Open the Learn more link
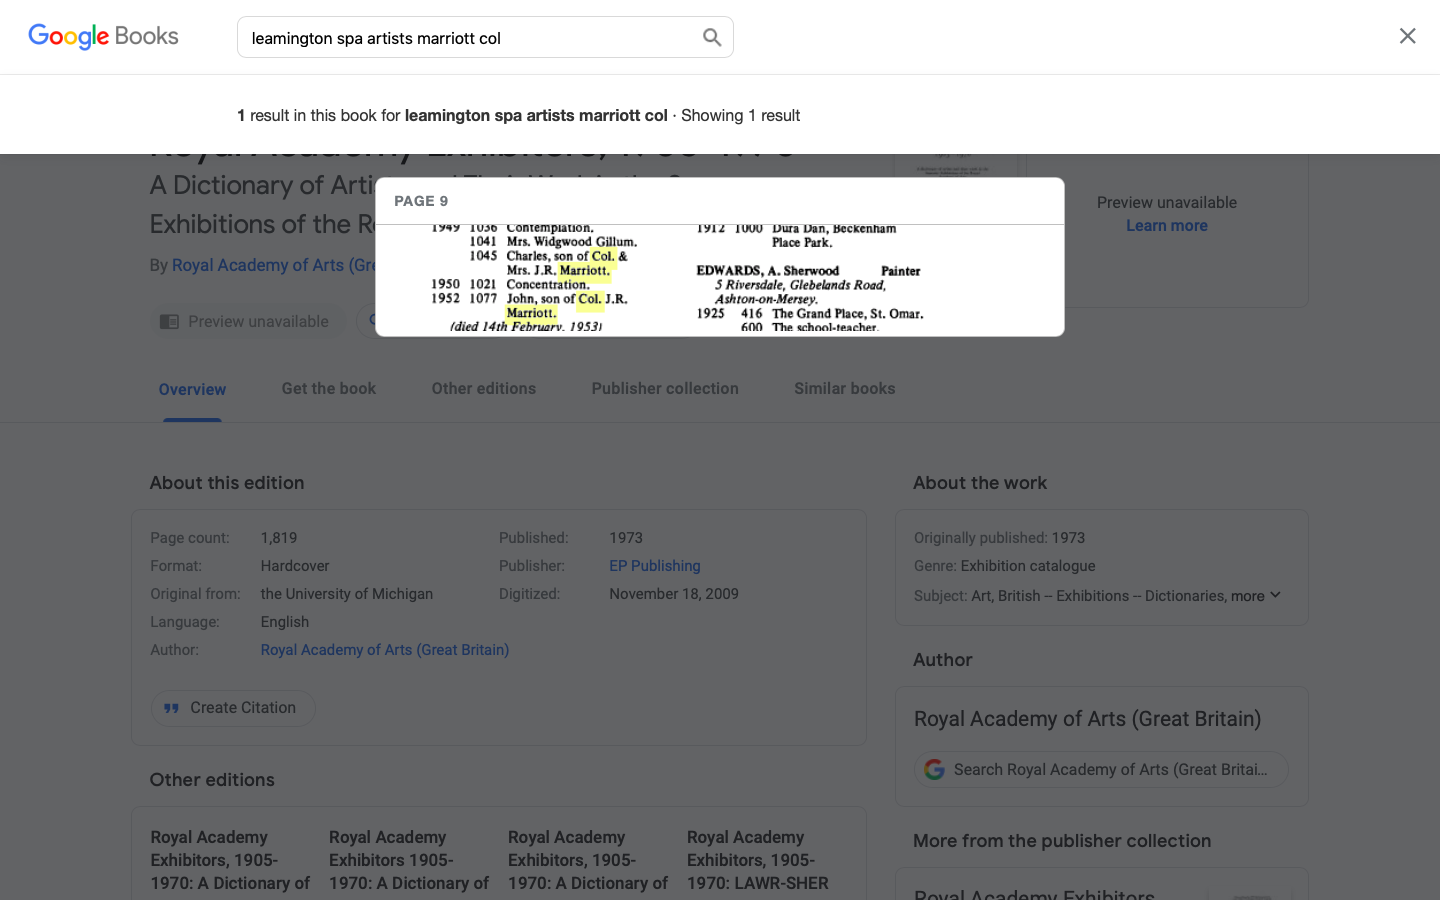This screenshot has height=900, width=1440. (x=1166, y=226)
